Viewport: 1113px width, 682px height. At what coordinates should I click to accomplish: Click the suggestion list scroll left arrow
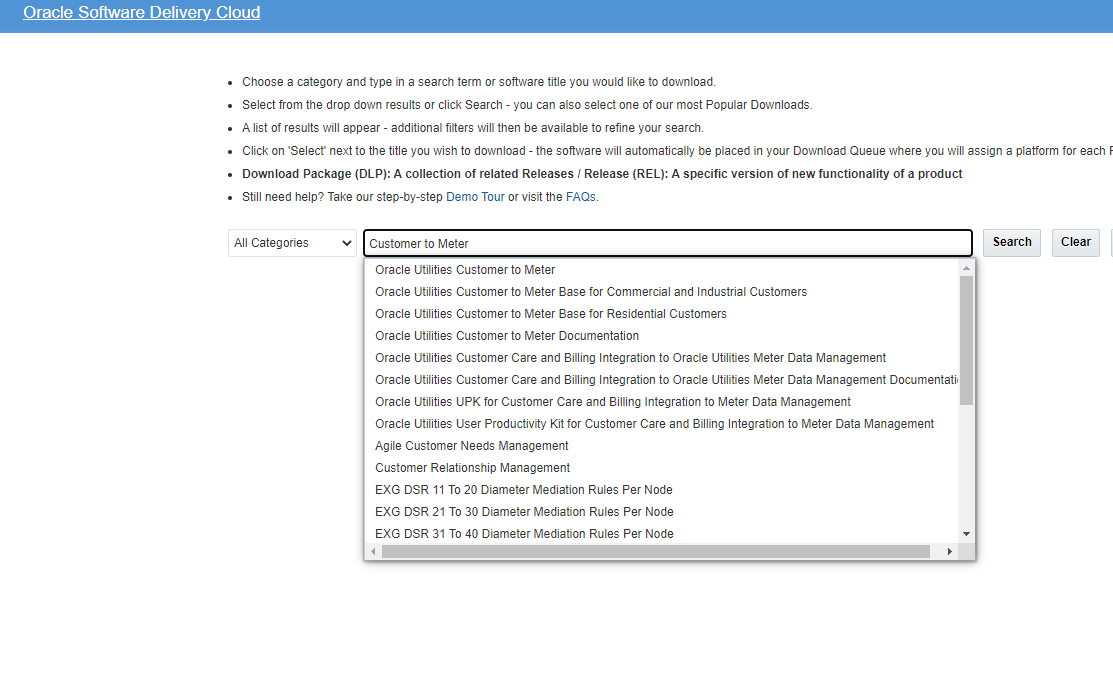pyautogui.click(x=373, y=551)
